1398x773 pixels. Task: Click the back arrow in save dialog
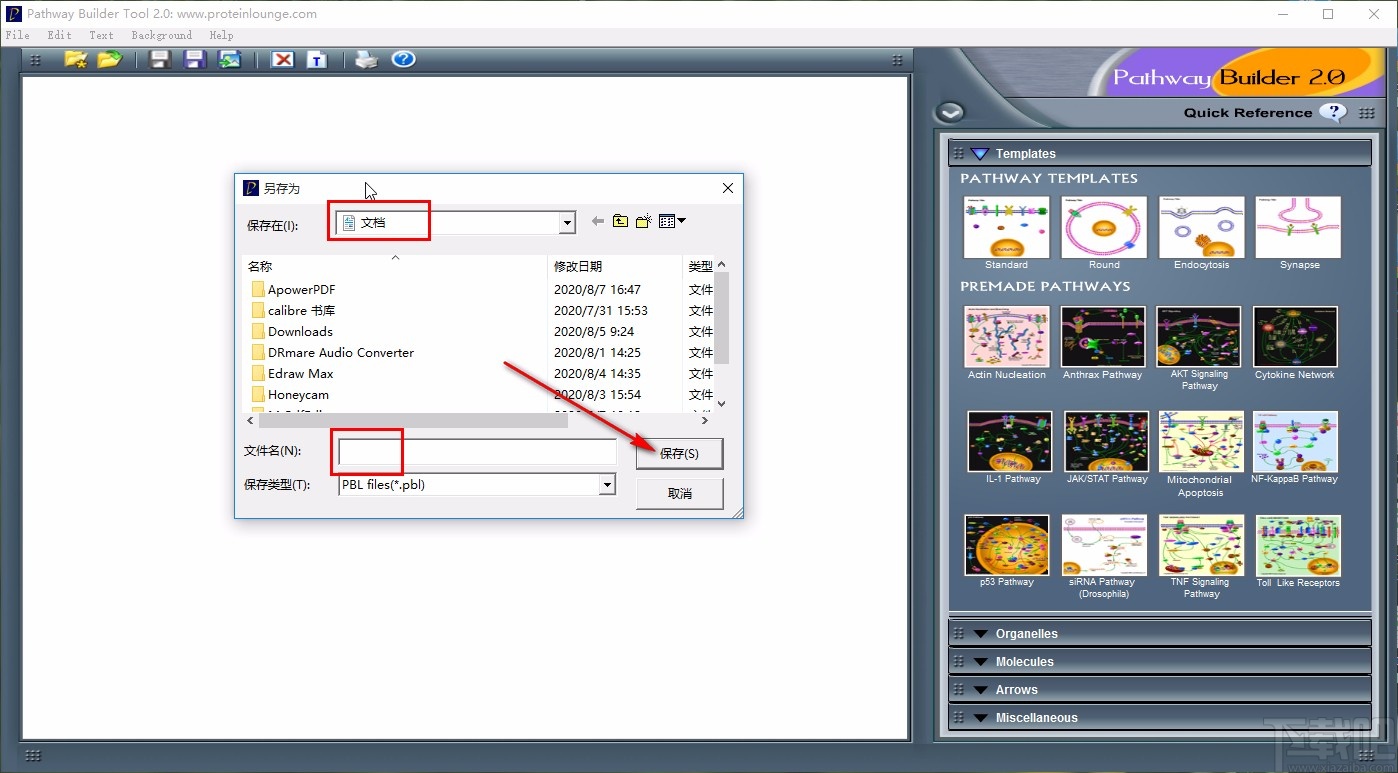pyautogui.click(x=598, y=221)
